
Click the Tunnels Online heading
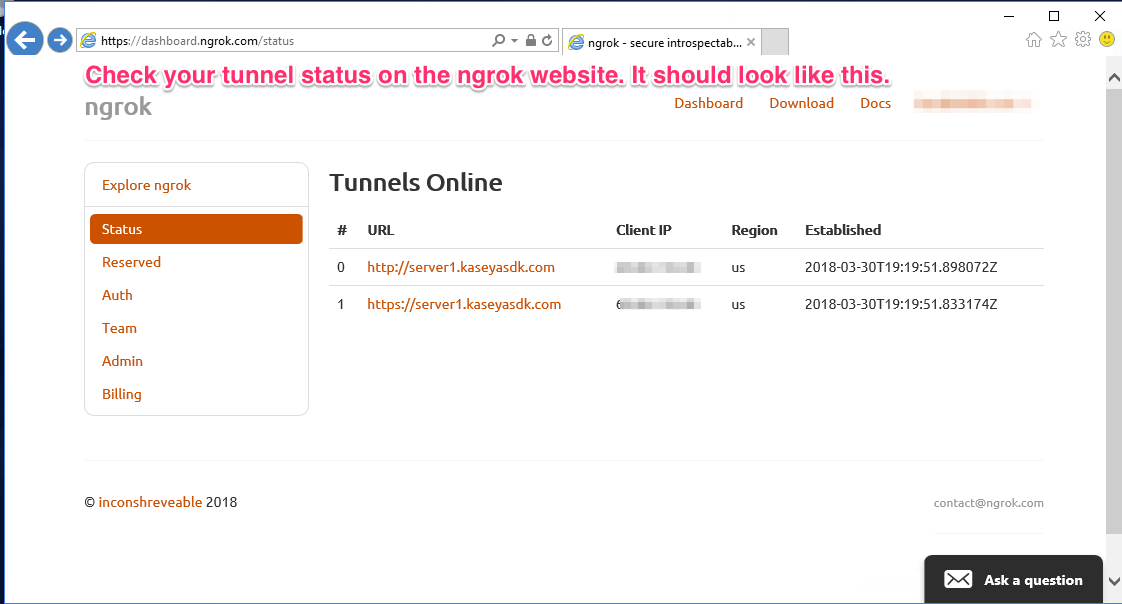pyautogui.click(x=416, y=182)
